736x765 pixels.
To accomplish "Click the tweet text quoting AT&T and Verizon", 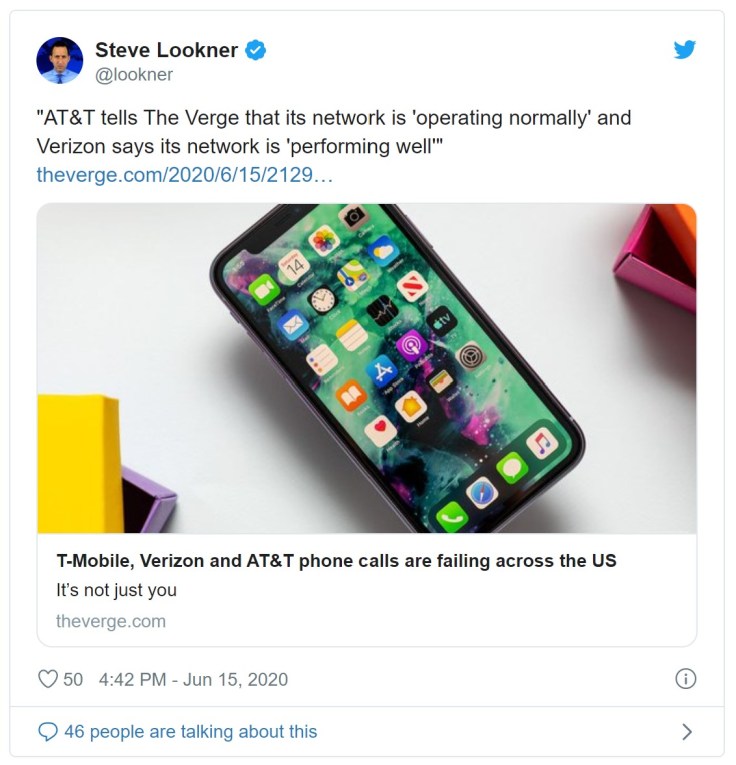I will 334,132.
